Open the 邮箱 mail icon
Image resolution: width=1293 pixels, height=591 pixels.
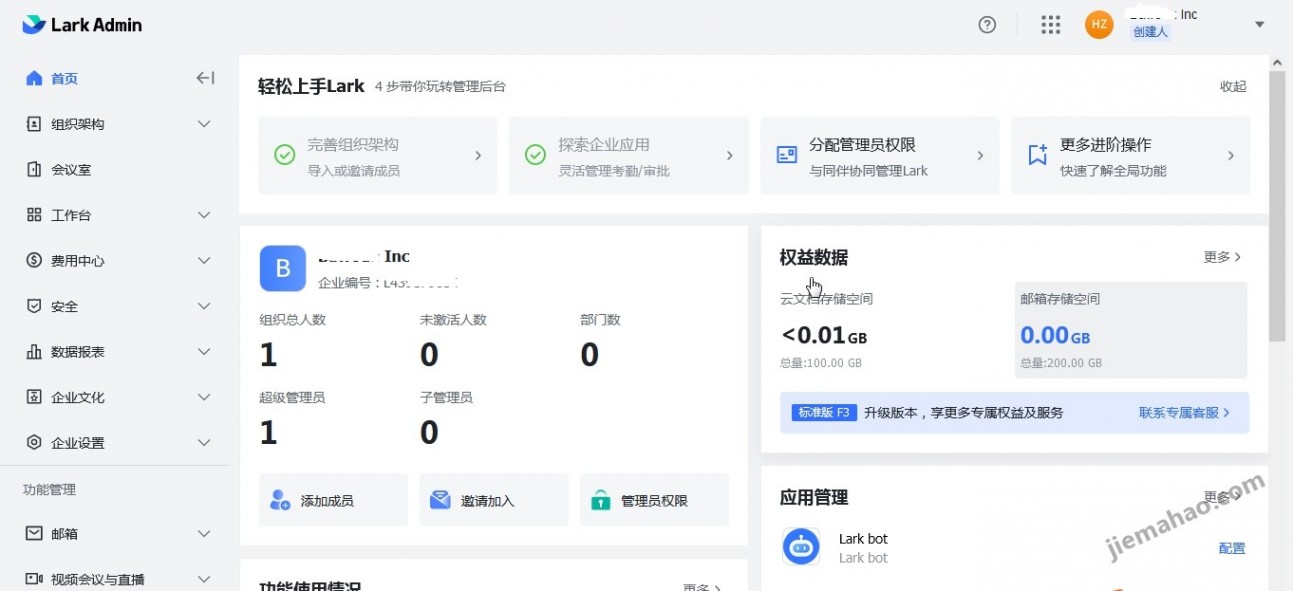tap(34, 533)
